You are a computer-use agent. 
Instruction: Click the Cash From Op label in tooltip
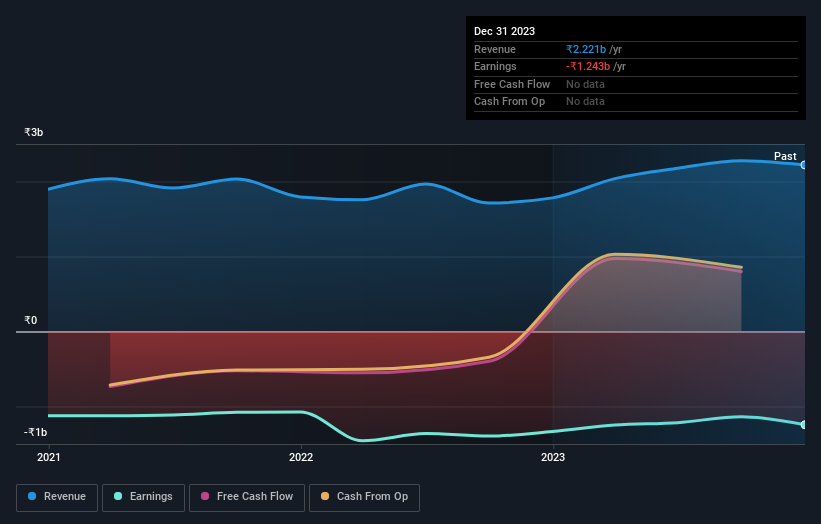509,102
